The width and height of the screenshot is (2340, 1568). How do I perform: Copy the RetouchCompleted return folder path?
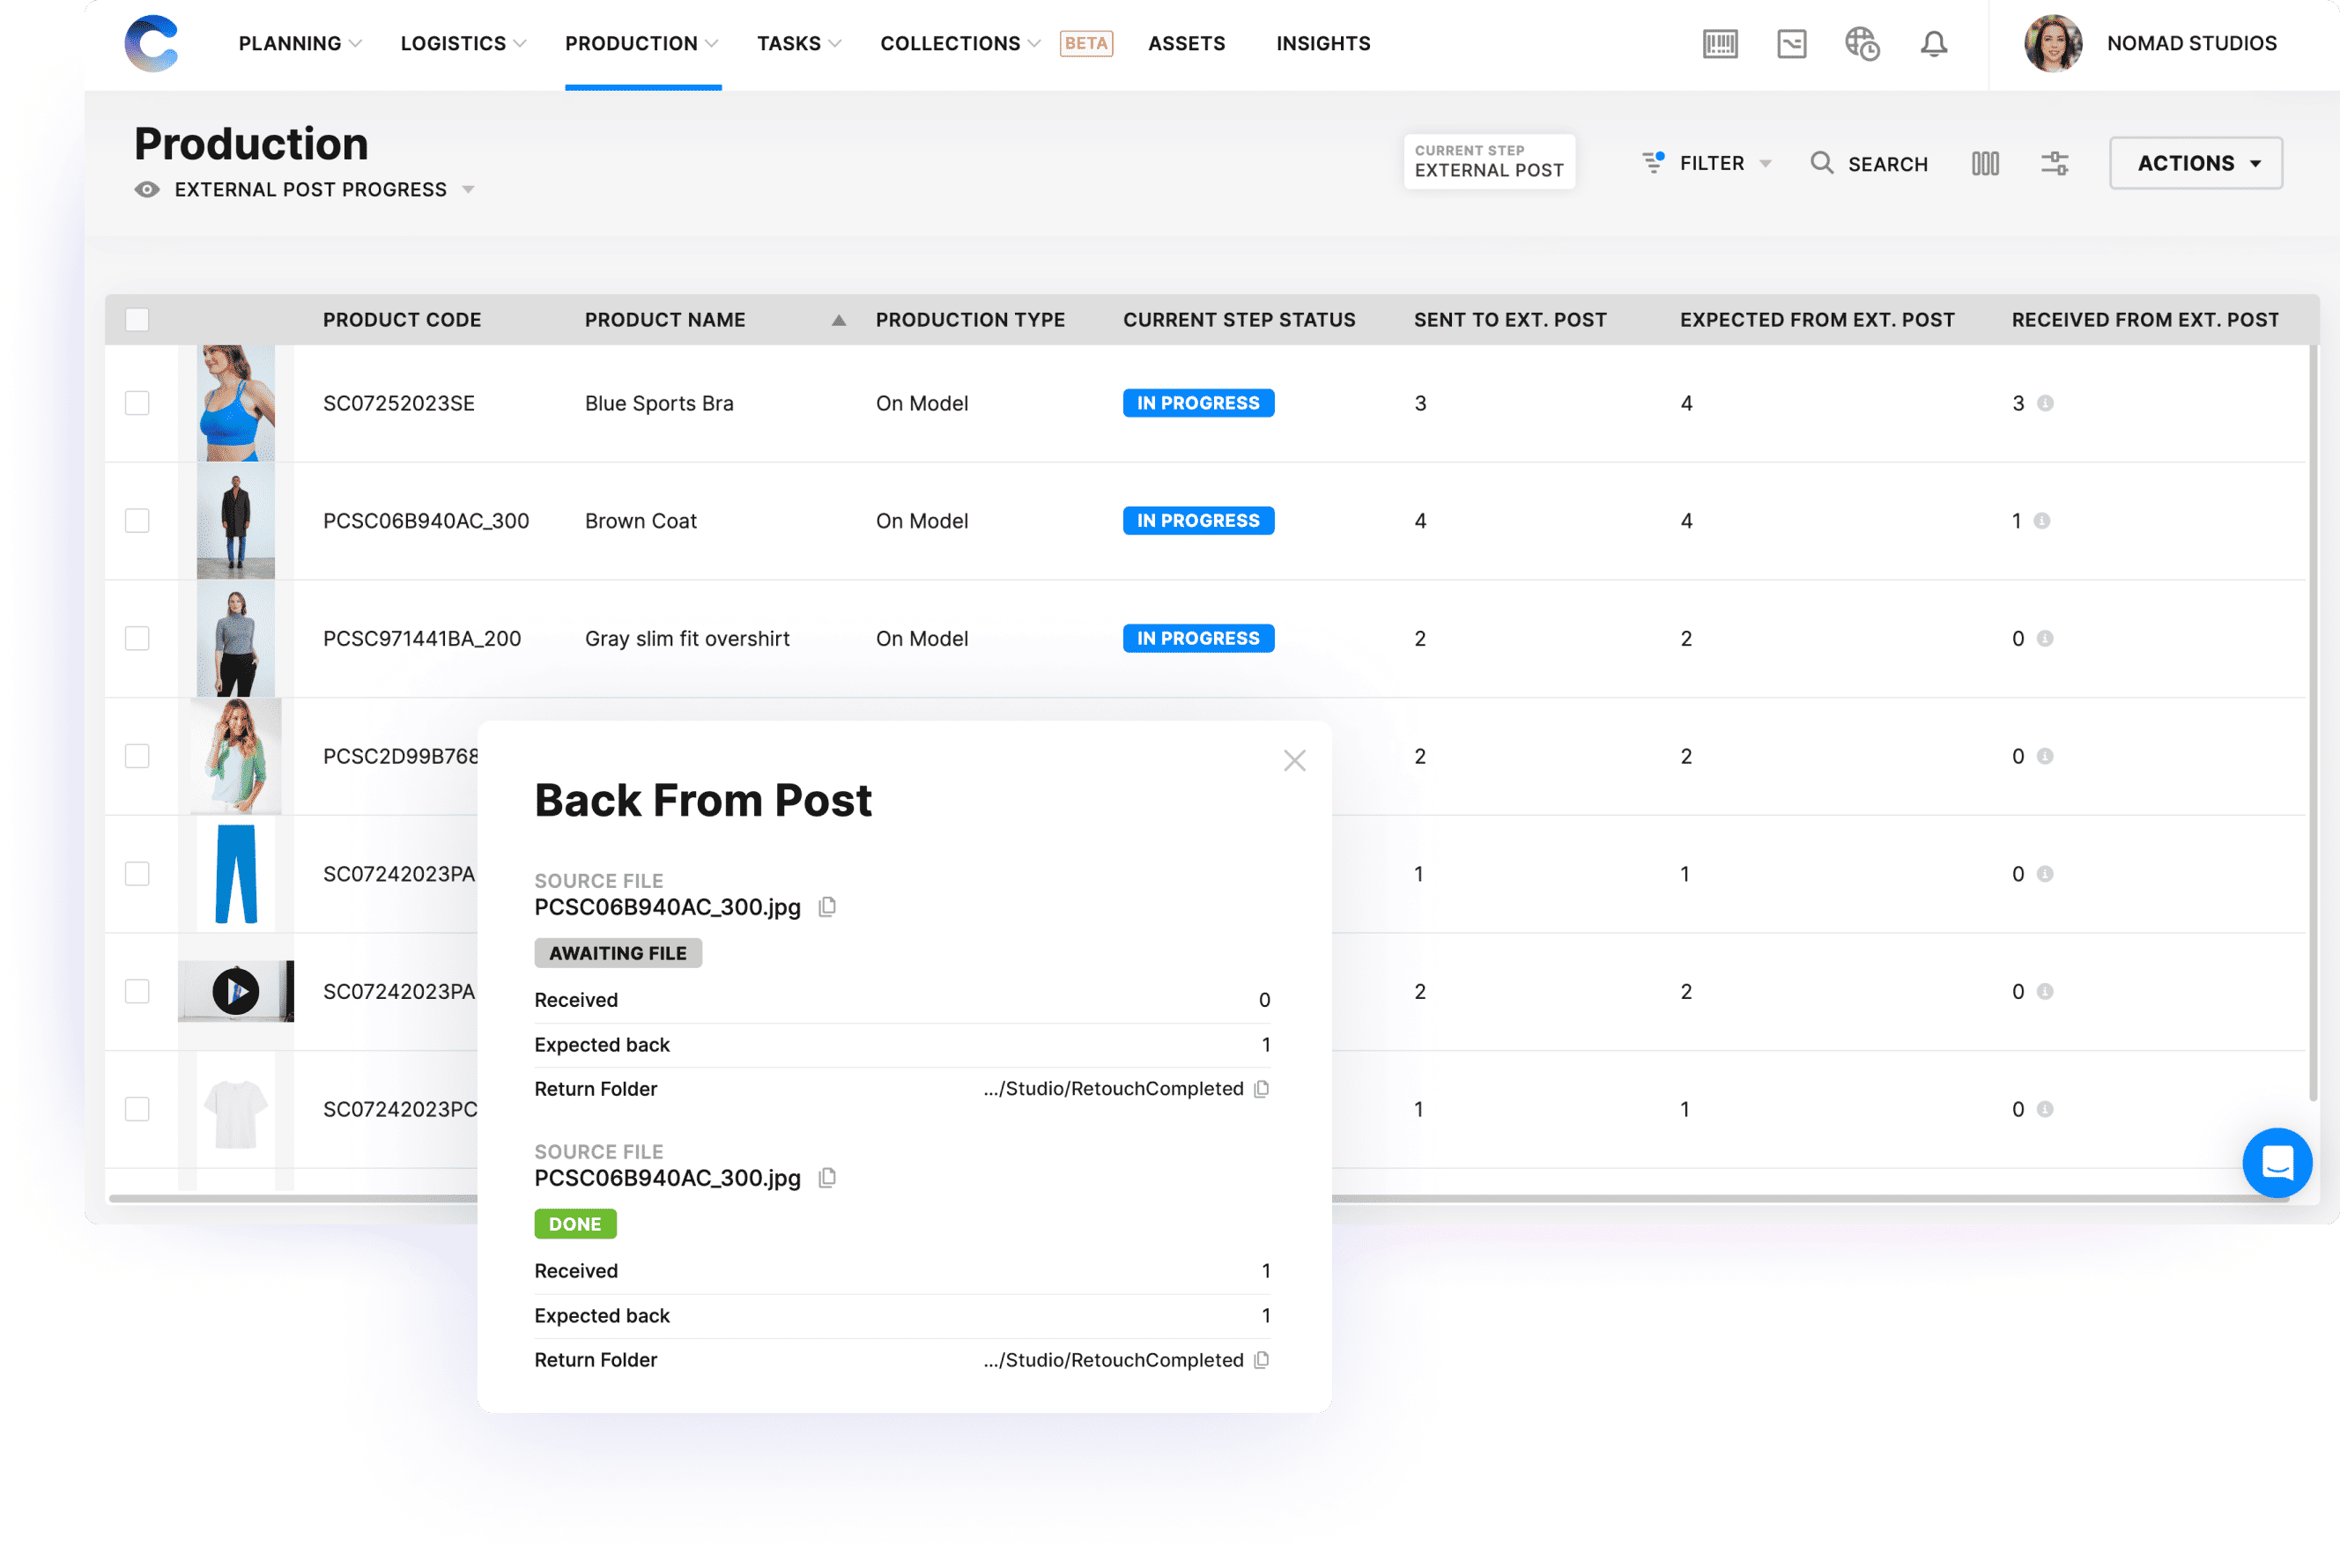point(1262,1089)
